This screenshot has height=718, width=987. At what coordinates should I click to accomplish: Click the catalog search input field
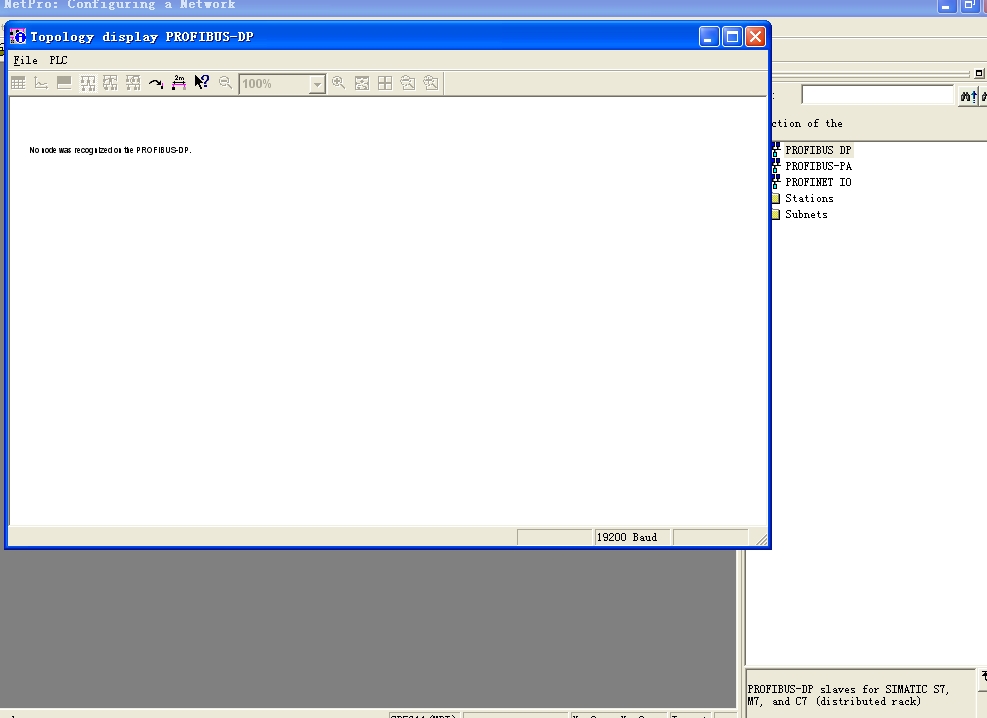(x=877, y=95)
